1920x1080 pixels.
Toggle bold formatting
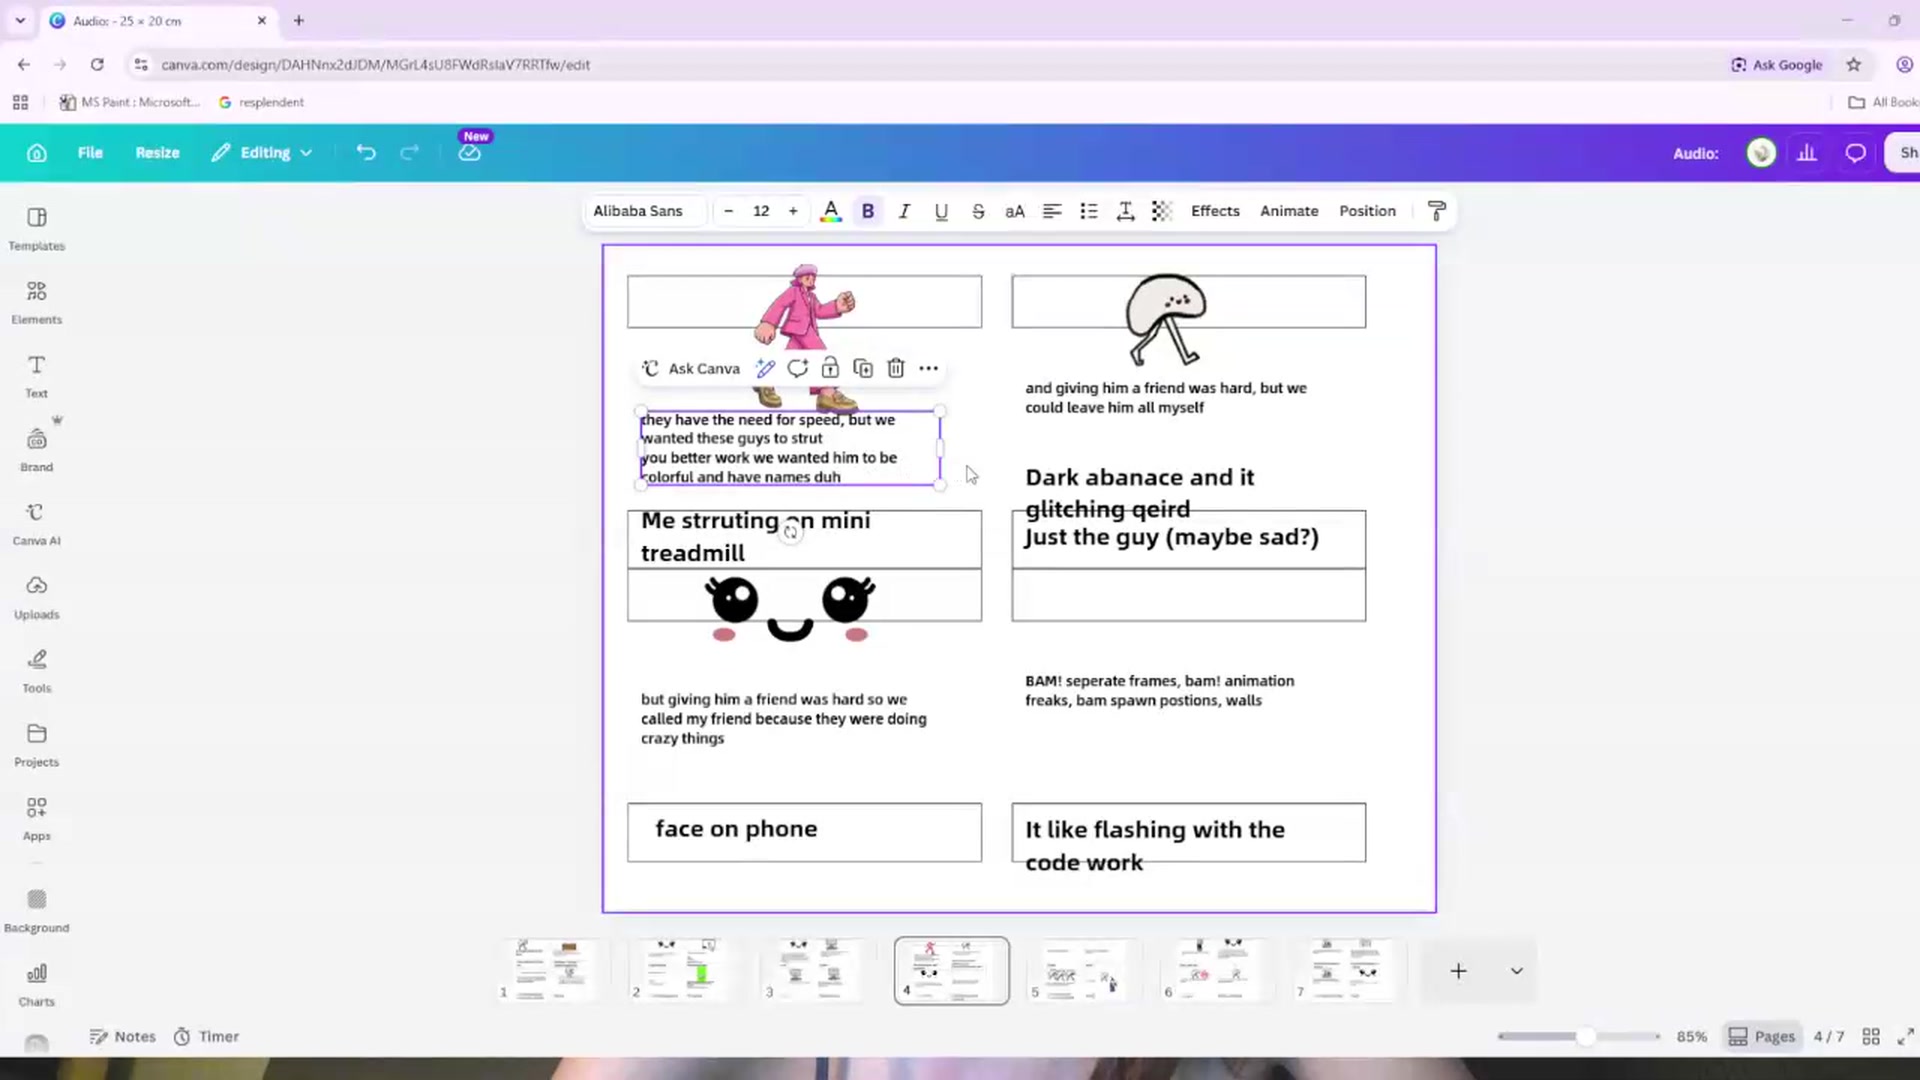point(868,211)
